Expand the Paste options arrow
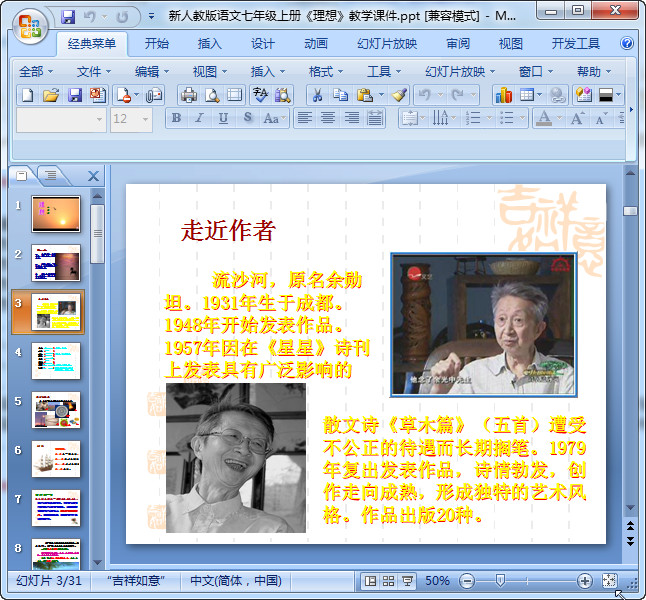This screenshot has width=646, height=600. click(x=382, y=95)
